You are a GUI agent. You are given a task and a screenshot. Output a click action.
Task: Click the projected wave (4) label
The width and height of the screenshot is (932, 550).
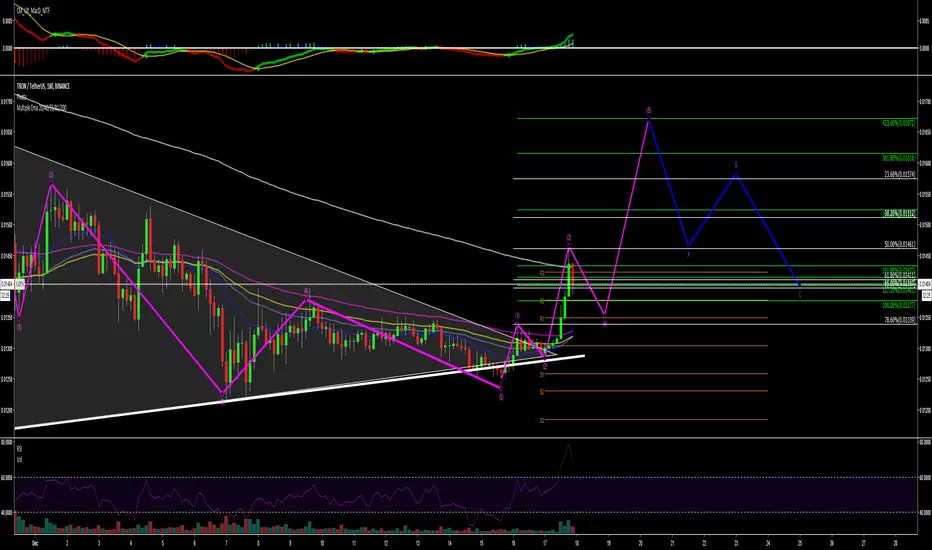pos(604,324)
